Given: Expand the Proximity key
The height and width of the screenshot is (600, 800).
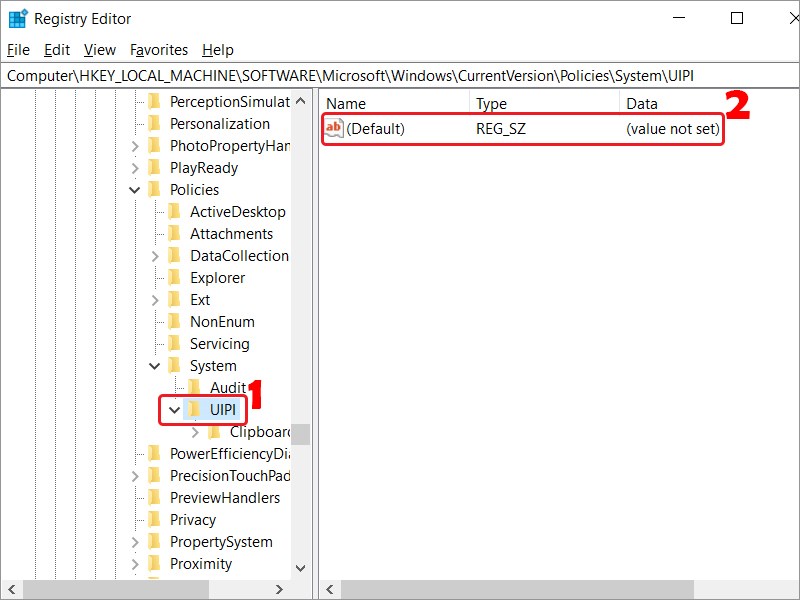Looking at the screenshot, I should pos(135,564).
